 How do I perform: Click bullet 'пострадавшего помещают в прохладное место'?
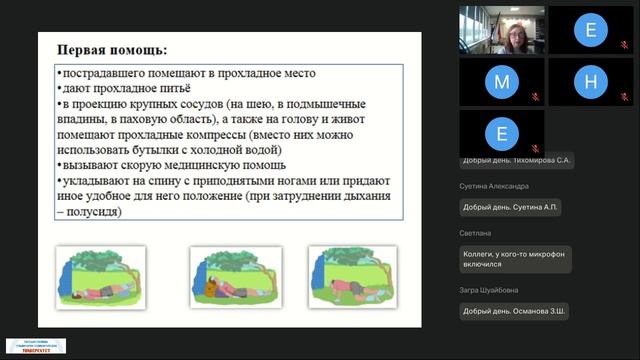pyautogui.click(x=187, y=73)
